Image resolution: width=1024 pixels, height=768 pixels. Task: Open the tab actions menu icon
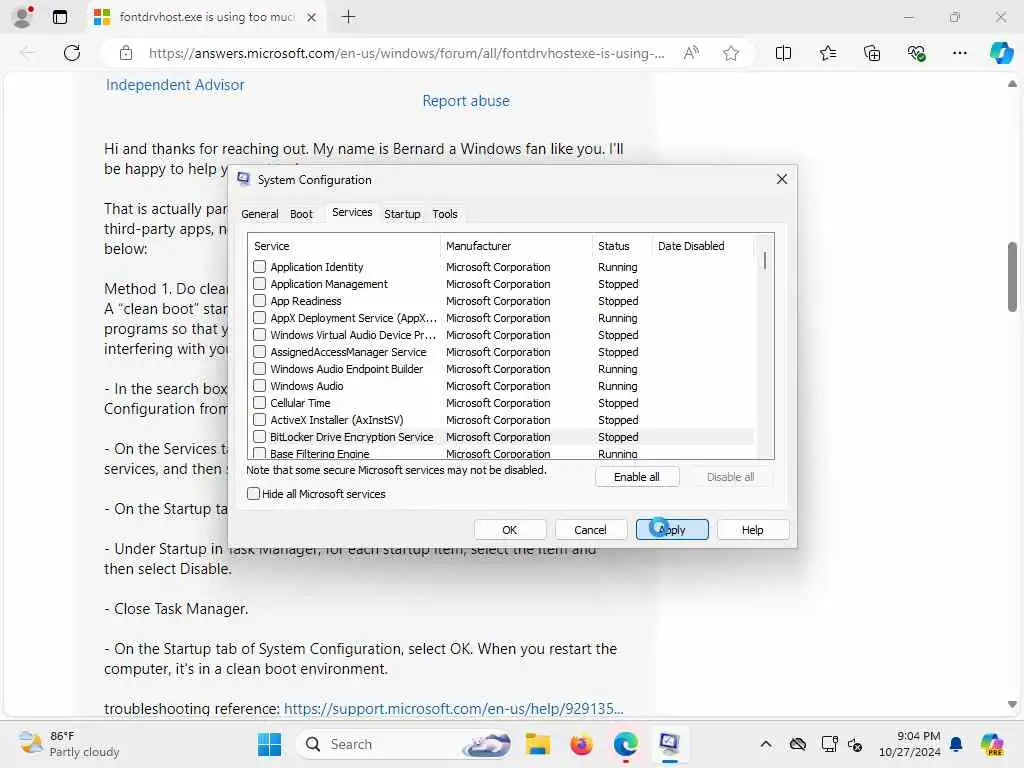click(x=59, y=17)
